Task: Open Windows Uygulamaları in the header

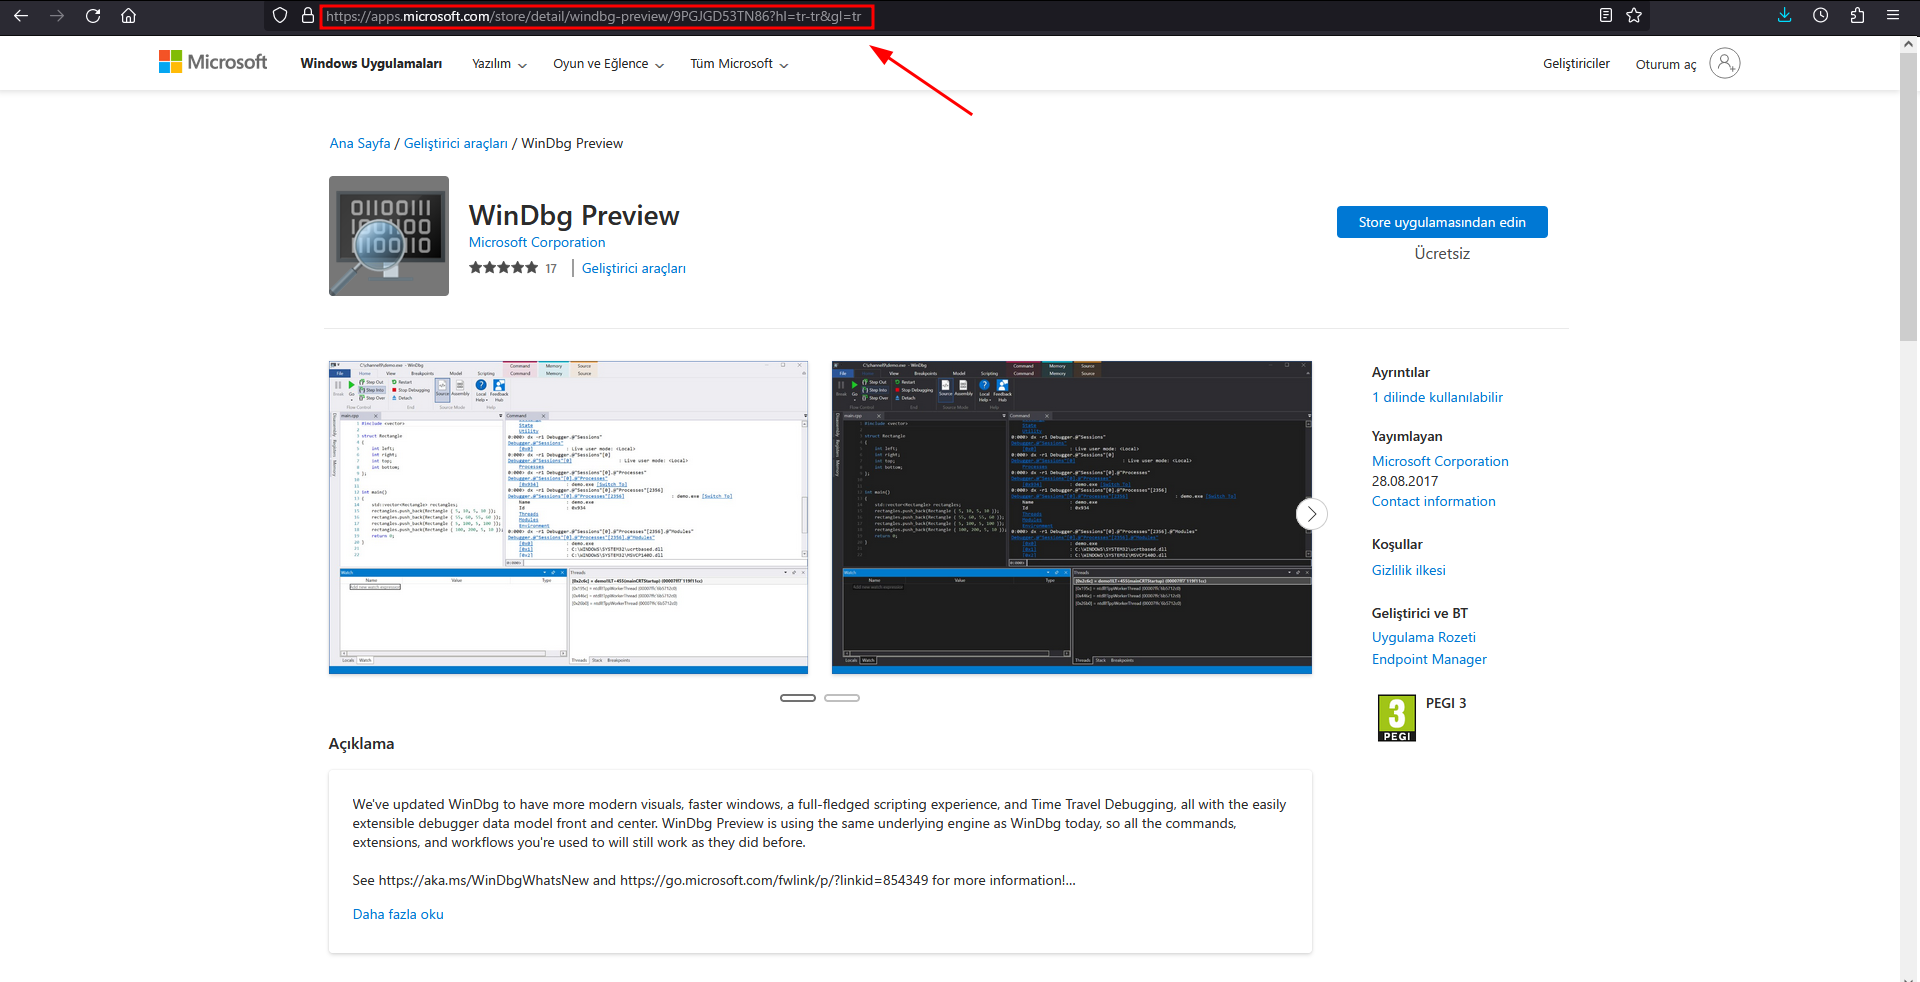Action: 371,64
